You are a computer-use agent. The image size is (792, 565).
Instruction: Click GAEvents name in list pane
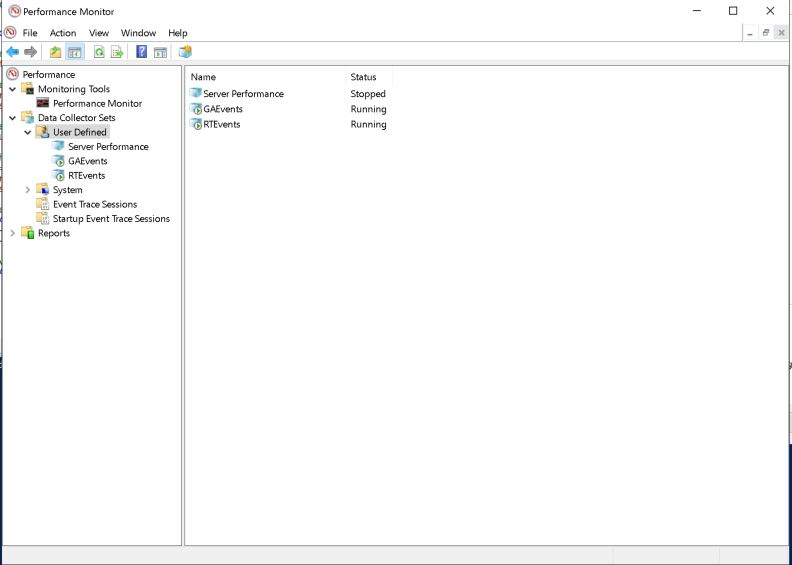point(223,109)
